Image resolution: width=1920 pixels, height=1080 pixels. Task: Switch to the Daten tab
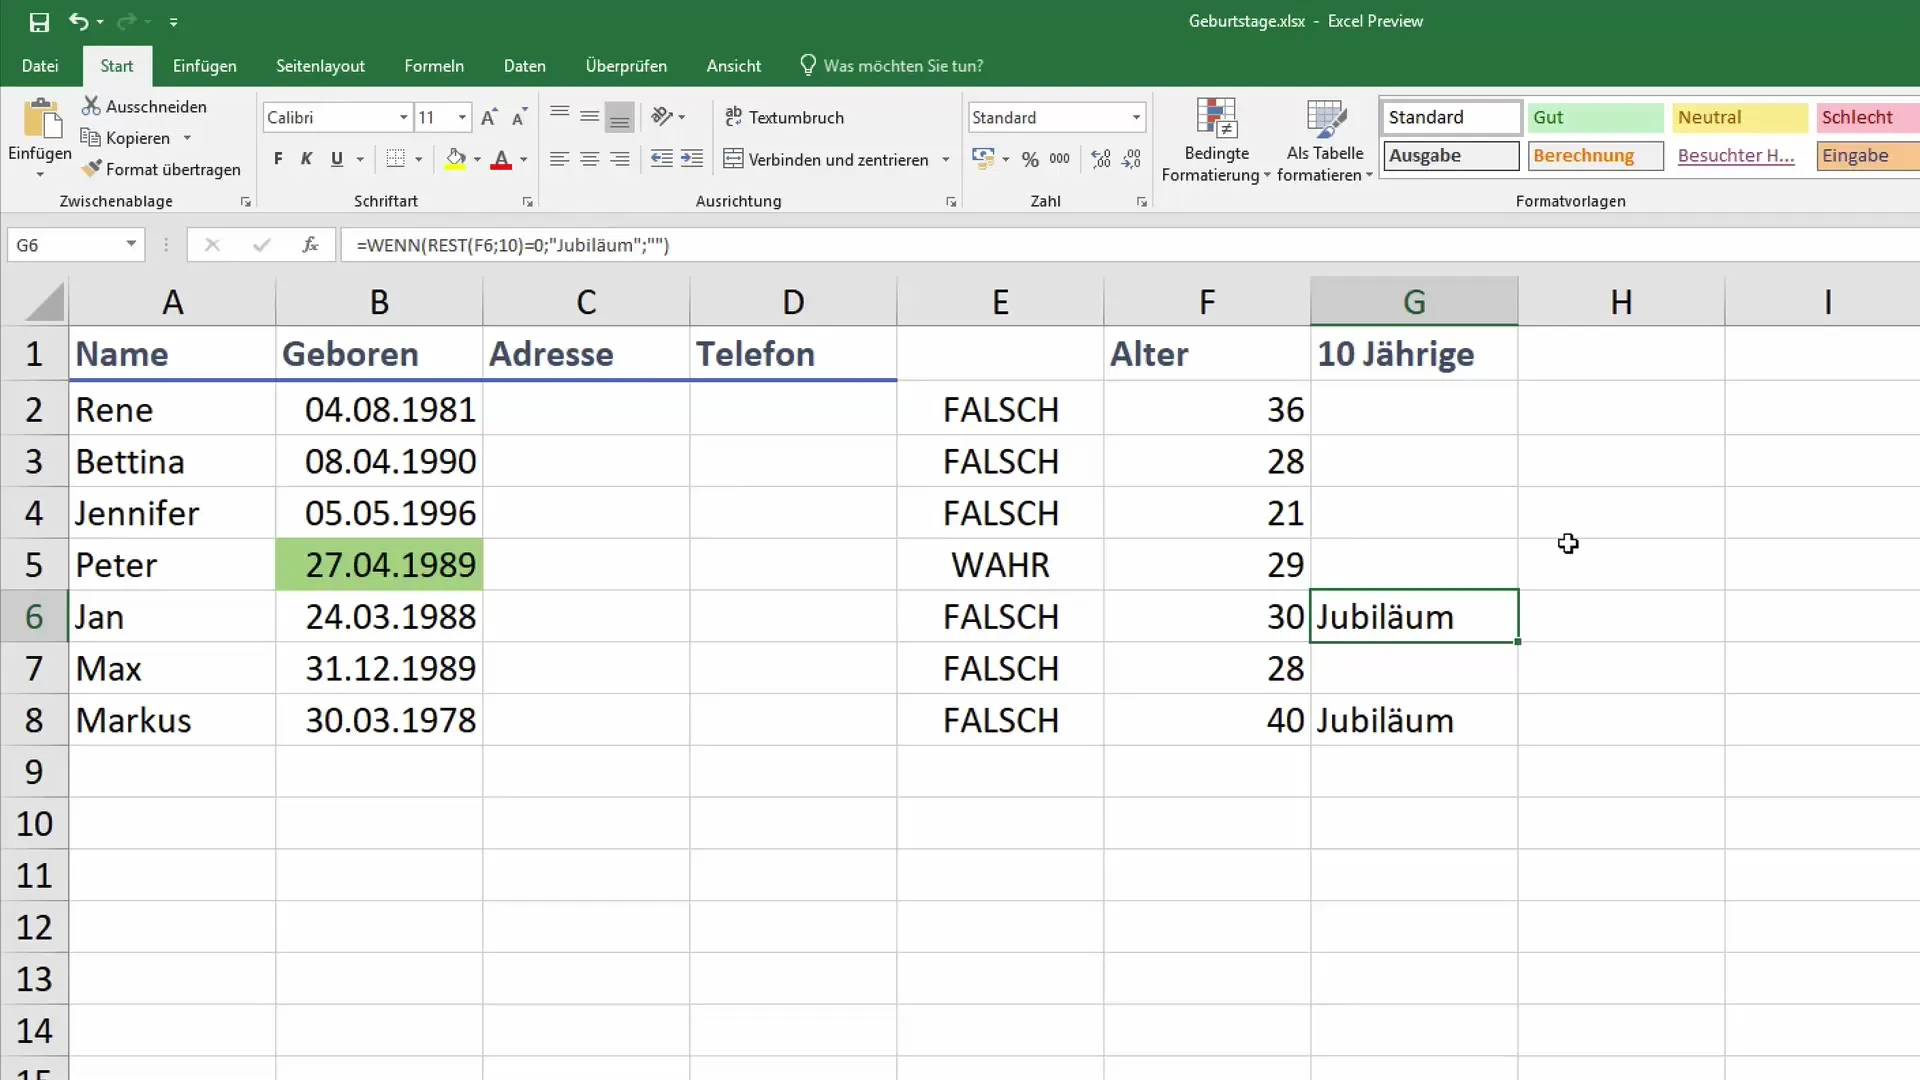tap(524, 66)
